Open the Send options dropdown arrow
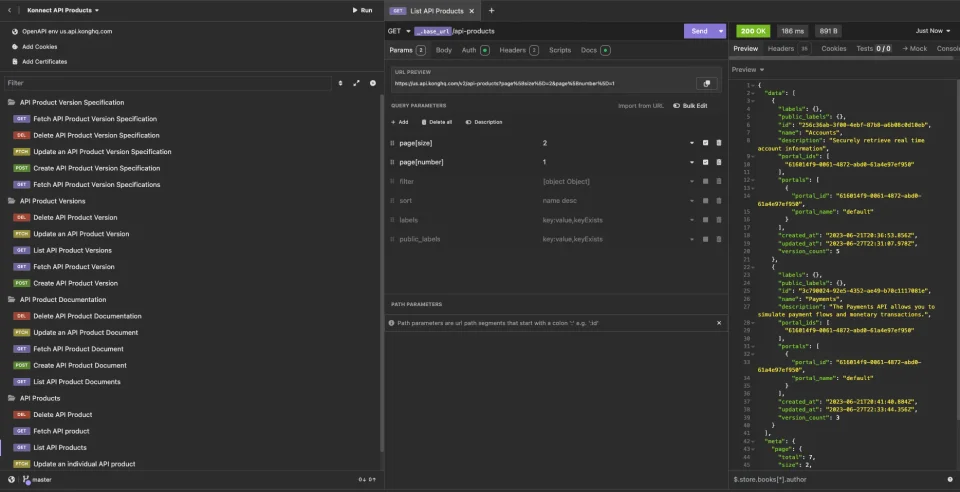Image resolution: width=960 pixels, height=492 pixels. point(721,31)
